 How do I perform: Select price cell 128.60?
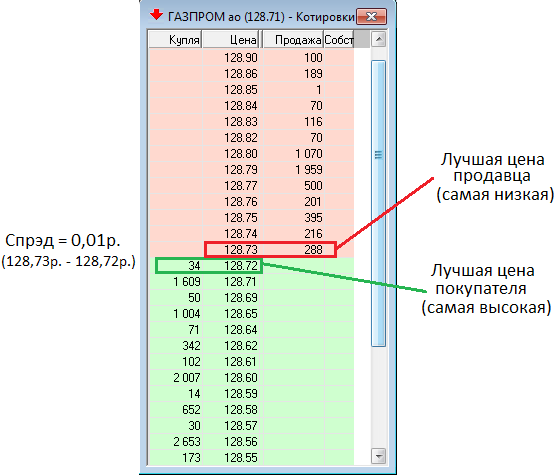click(x=232, y=378)
